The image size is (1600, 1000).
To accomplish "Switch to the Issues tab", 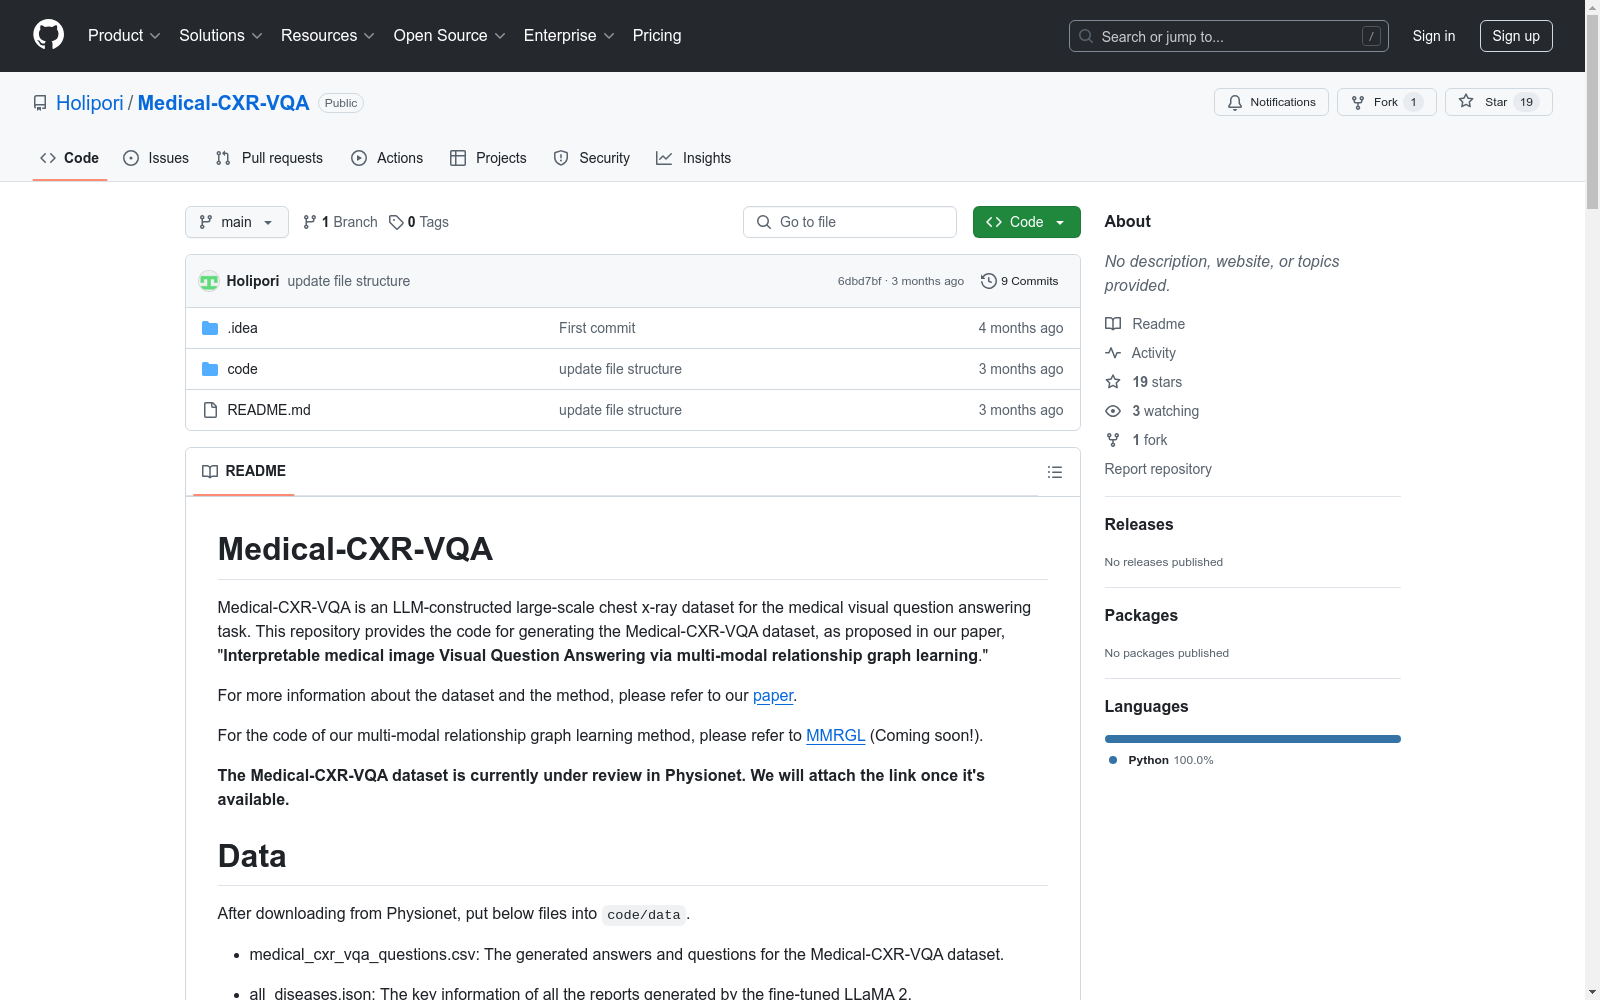I will coord(156,158).
